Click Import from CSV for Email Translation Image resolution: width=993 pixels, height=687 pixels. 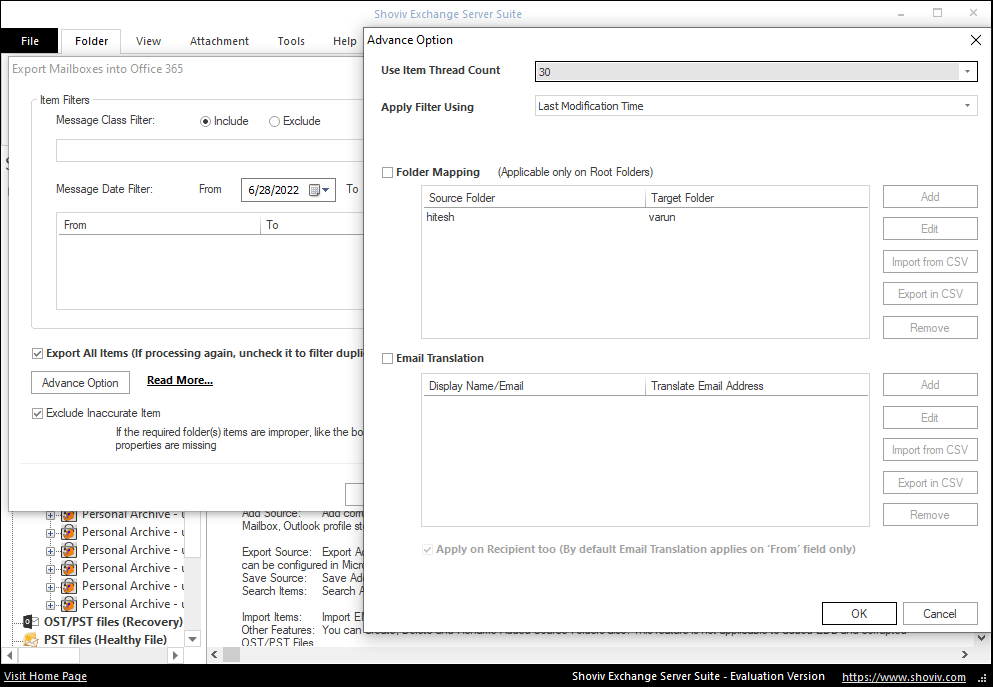(930, 450)
